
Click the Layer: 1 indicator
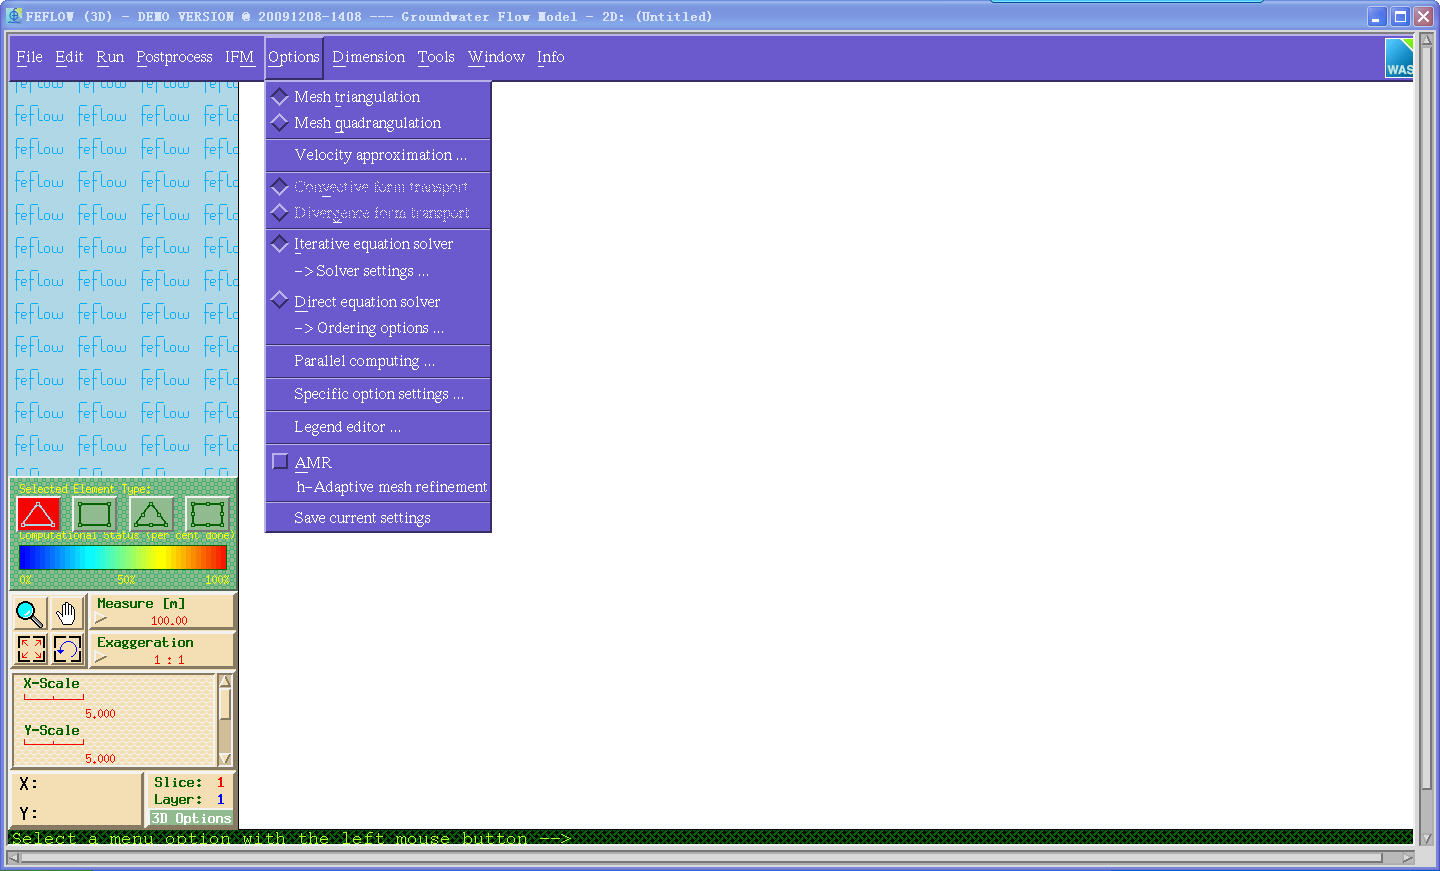coord(189,800)
